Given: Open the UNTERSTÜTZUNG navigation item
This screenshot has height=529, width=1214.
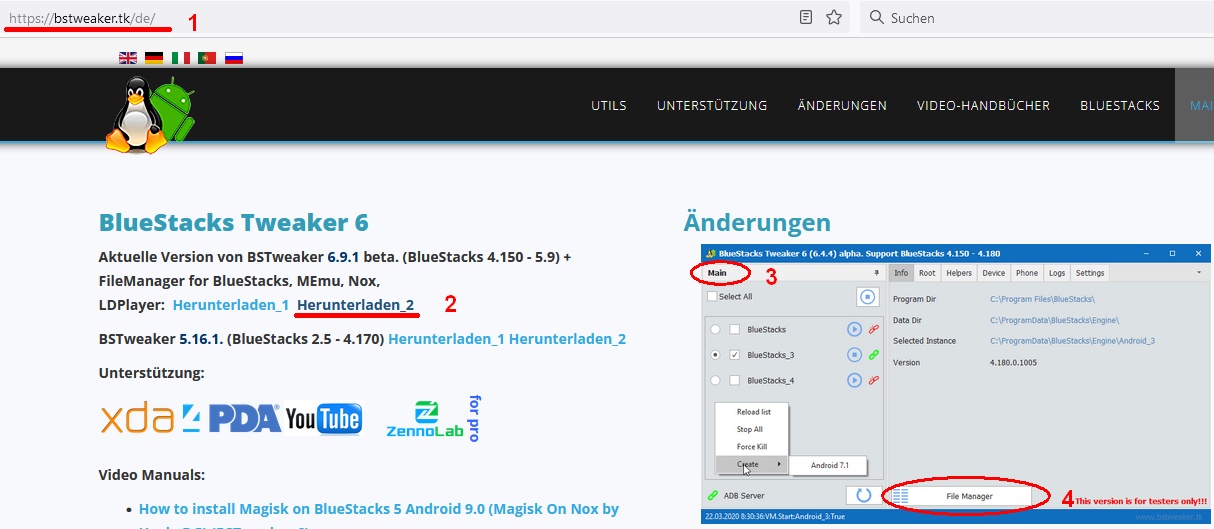Looking at the screenshot, I should [x=712, y=105].
